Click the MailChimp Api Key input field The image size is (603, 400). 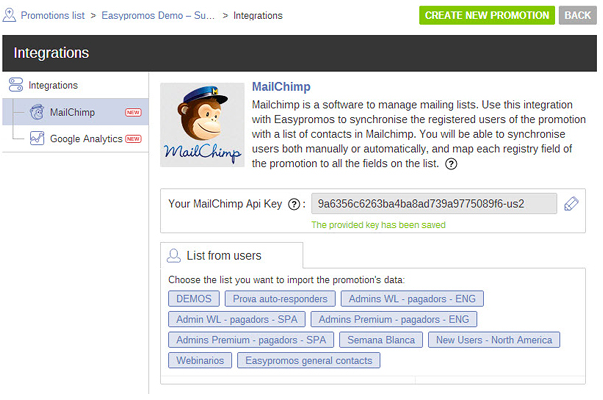point(434,203)
